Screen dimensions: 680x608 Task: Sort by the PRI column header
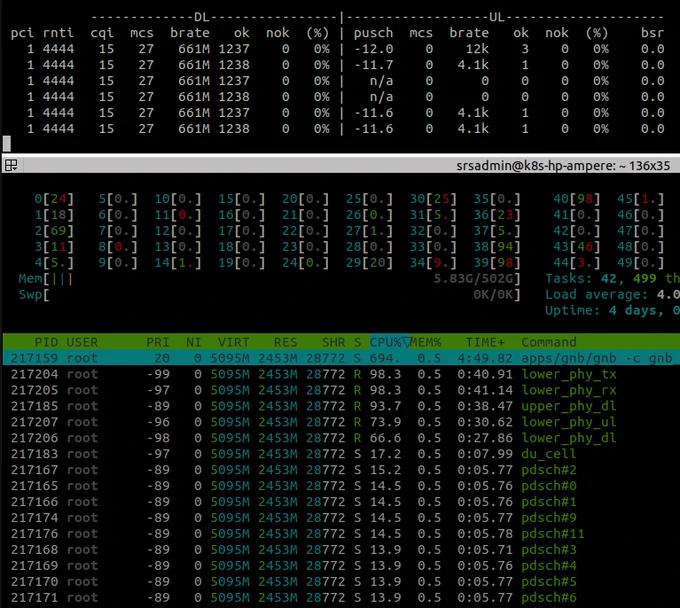(x=158, y=342)
